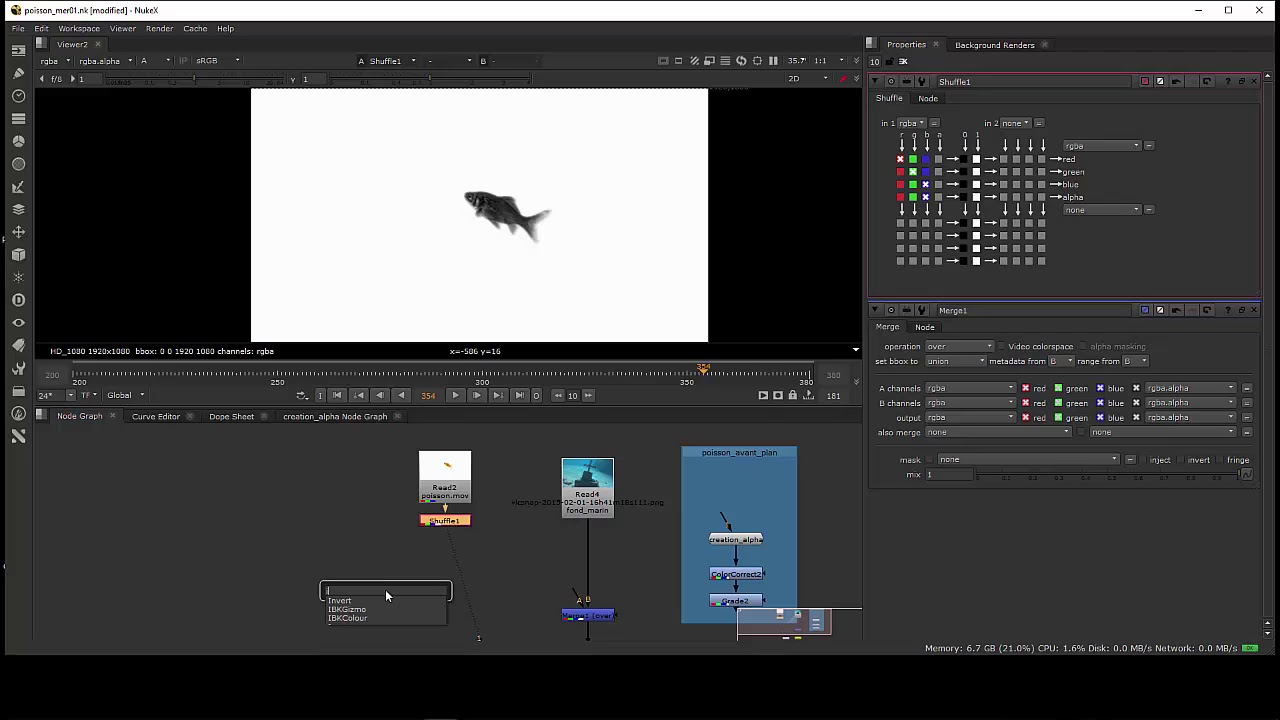Click the creation_alpha node in graph
Image resolution: width=1280 pixels, height=720 pixels.
point(736,539)
